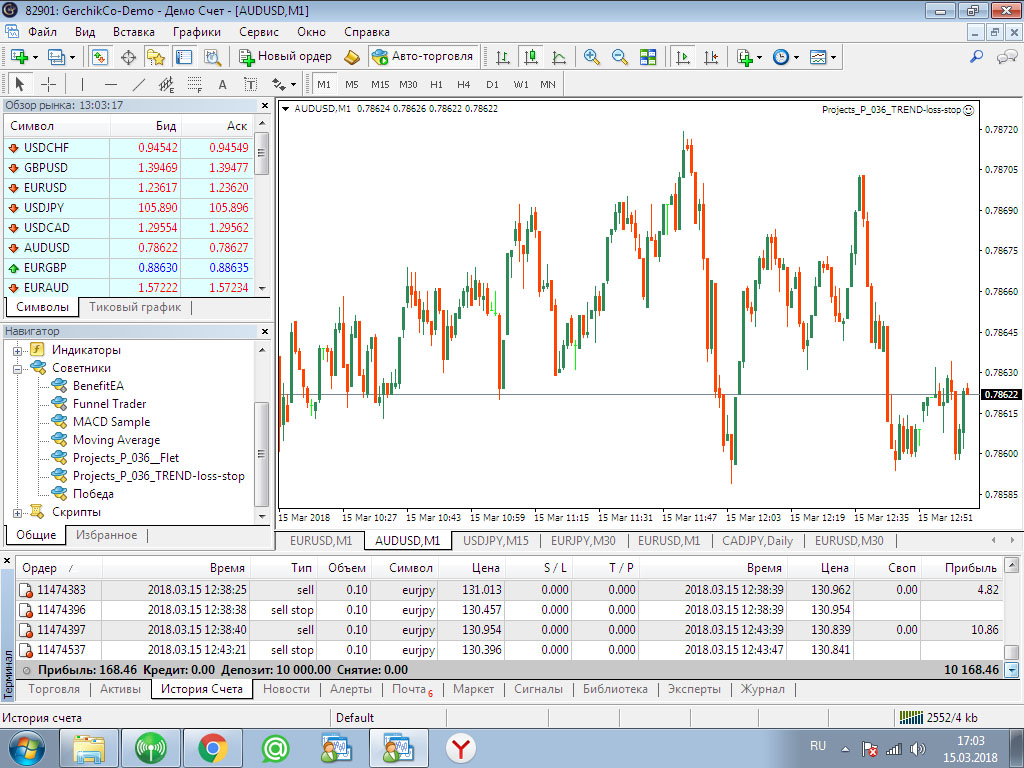Switch chart to bar chart icon
Image resolution: width=1024 pixels, height=768 pixels.
[503, 57]
